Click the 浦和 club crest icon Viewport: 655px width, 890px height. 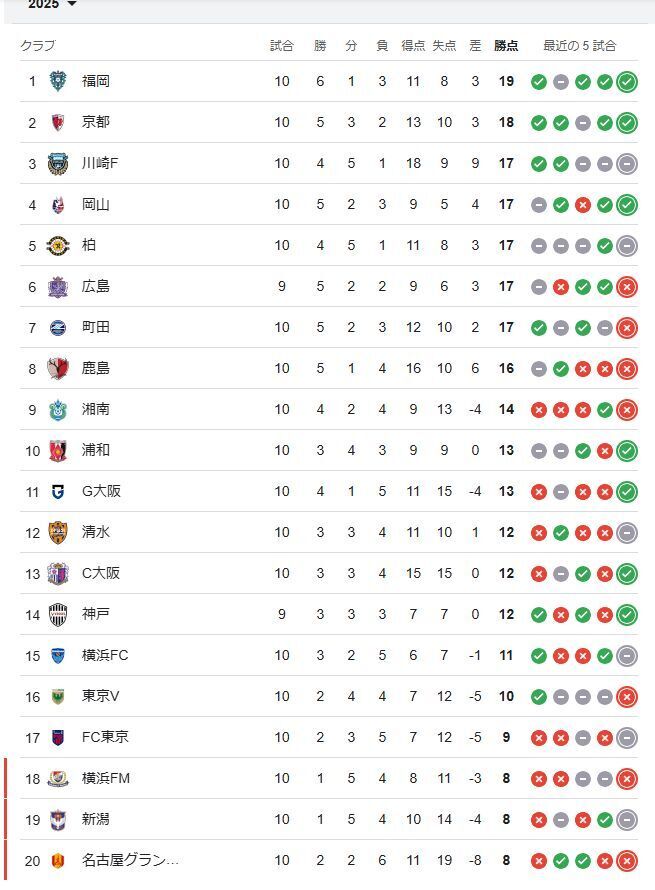58,451
